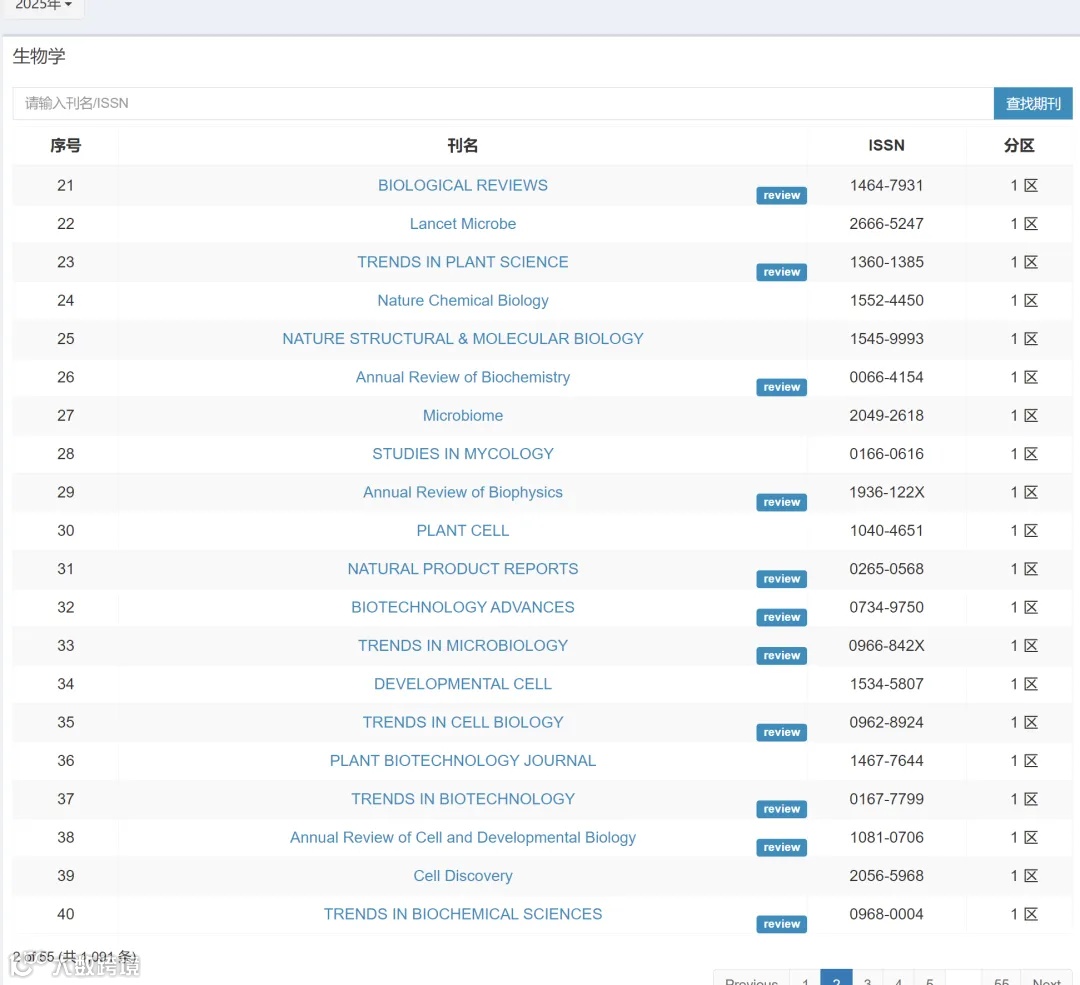Open BIOTECHNOLOGY ADVANCES link

click(x=463, y=608)
